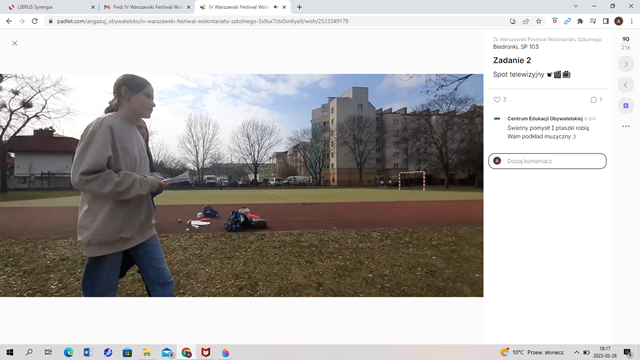Close the expanded Padlet post view
Screen dimensions: 640x360
click(15, 43)
